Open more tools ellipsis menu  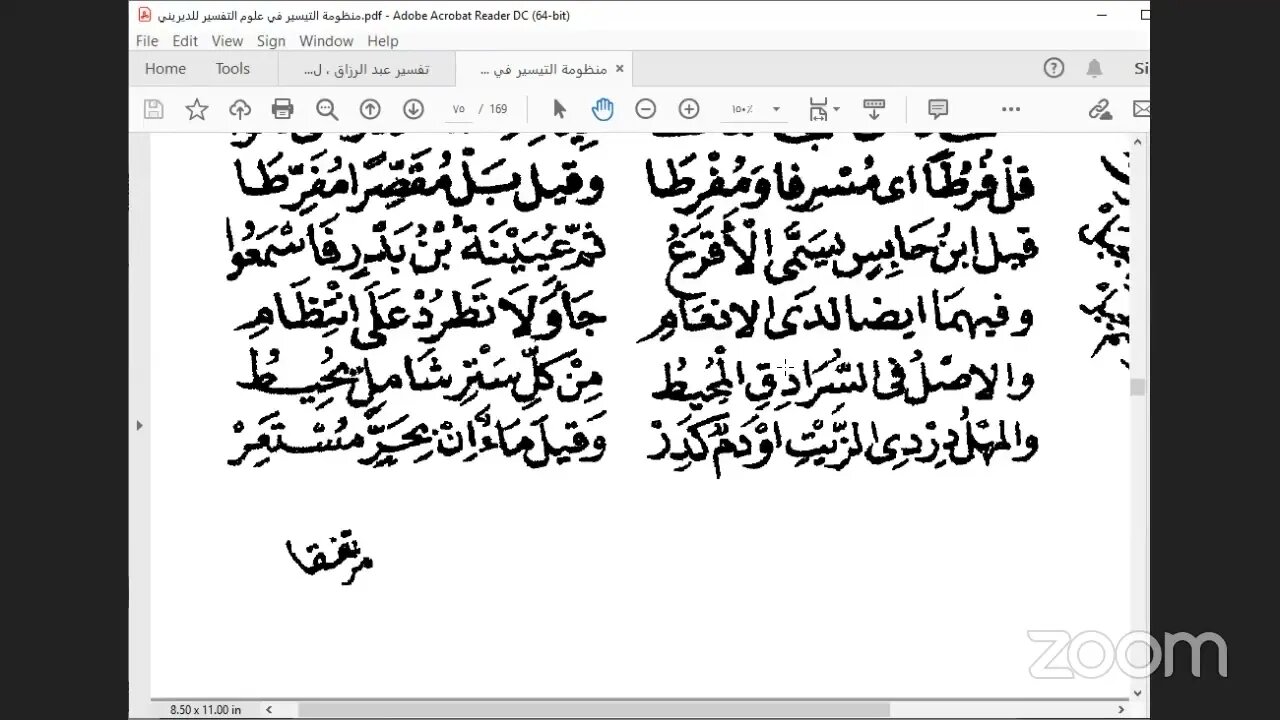pyautogui.click(x=1011, y=109)
